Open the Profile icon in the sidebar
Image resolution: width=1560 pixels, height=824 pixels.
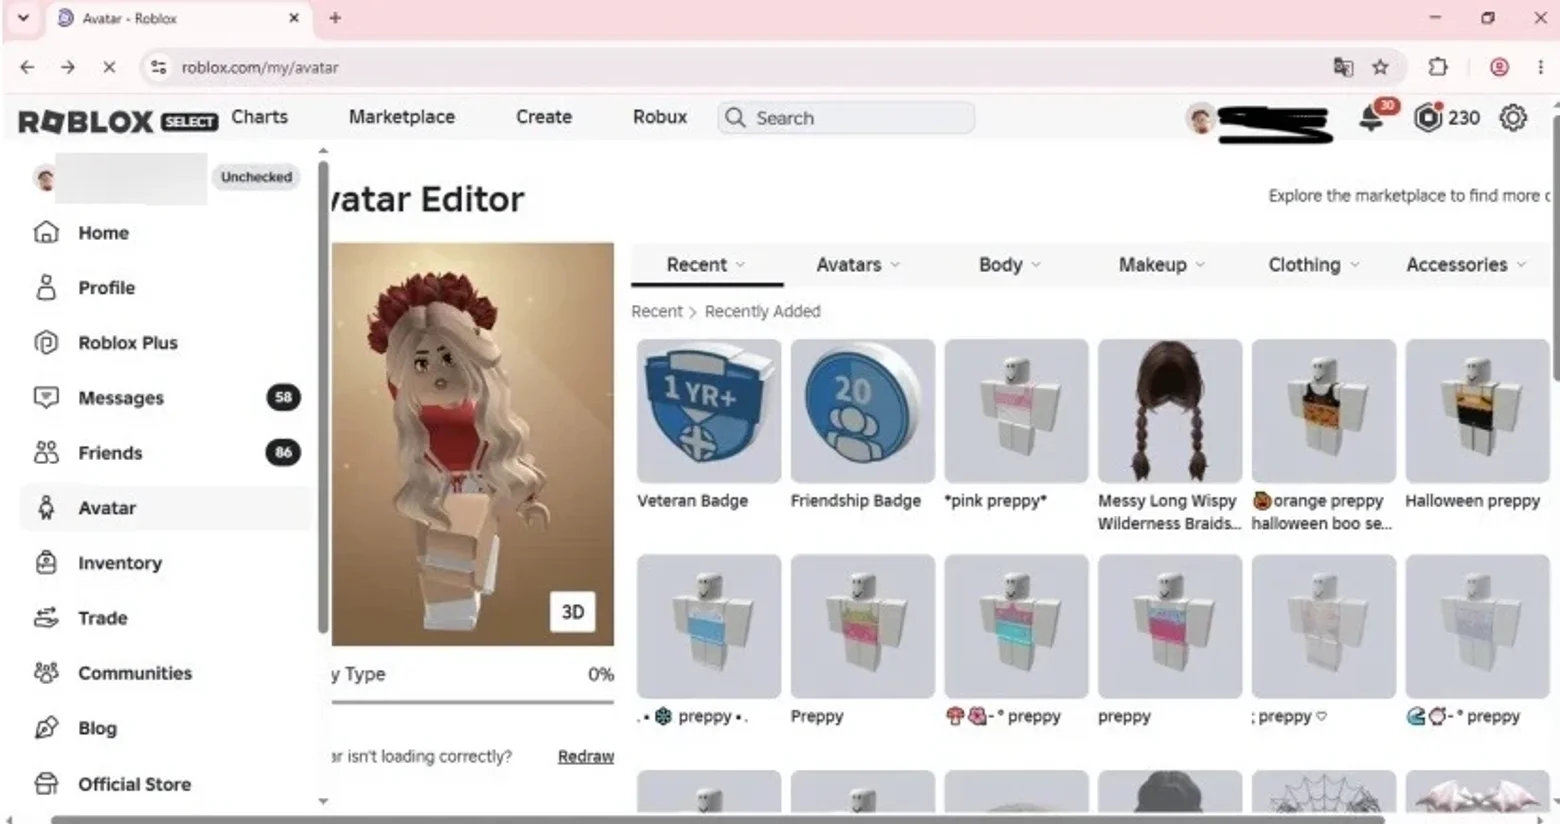point(46,287)
